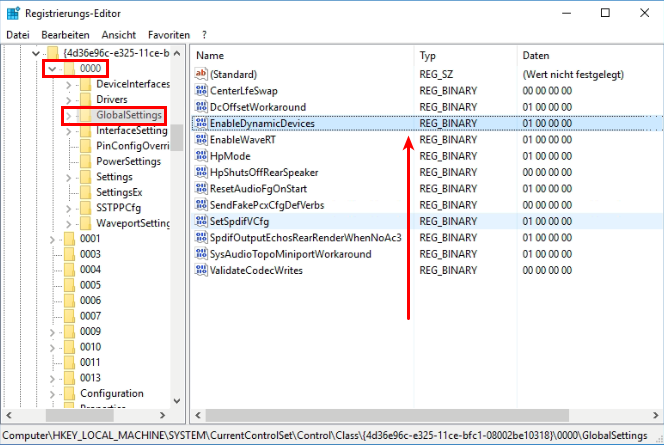Click the binary icon of SpdifOutputEchosRearRenderWhenNoAc3

click(201, 238)
